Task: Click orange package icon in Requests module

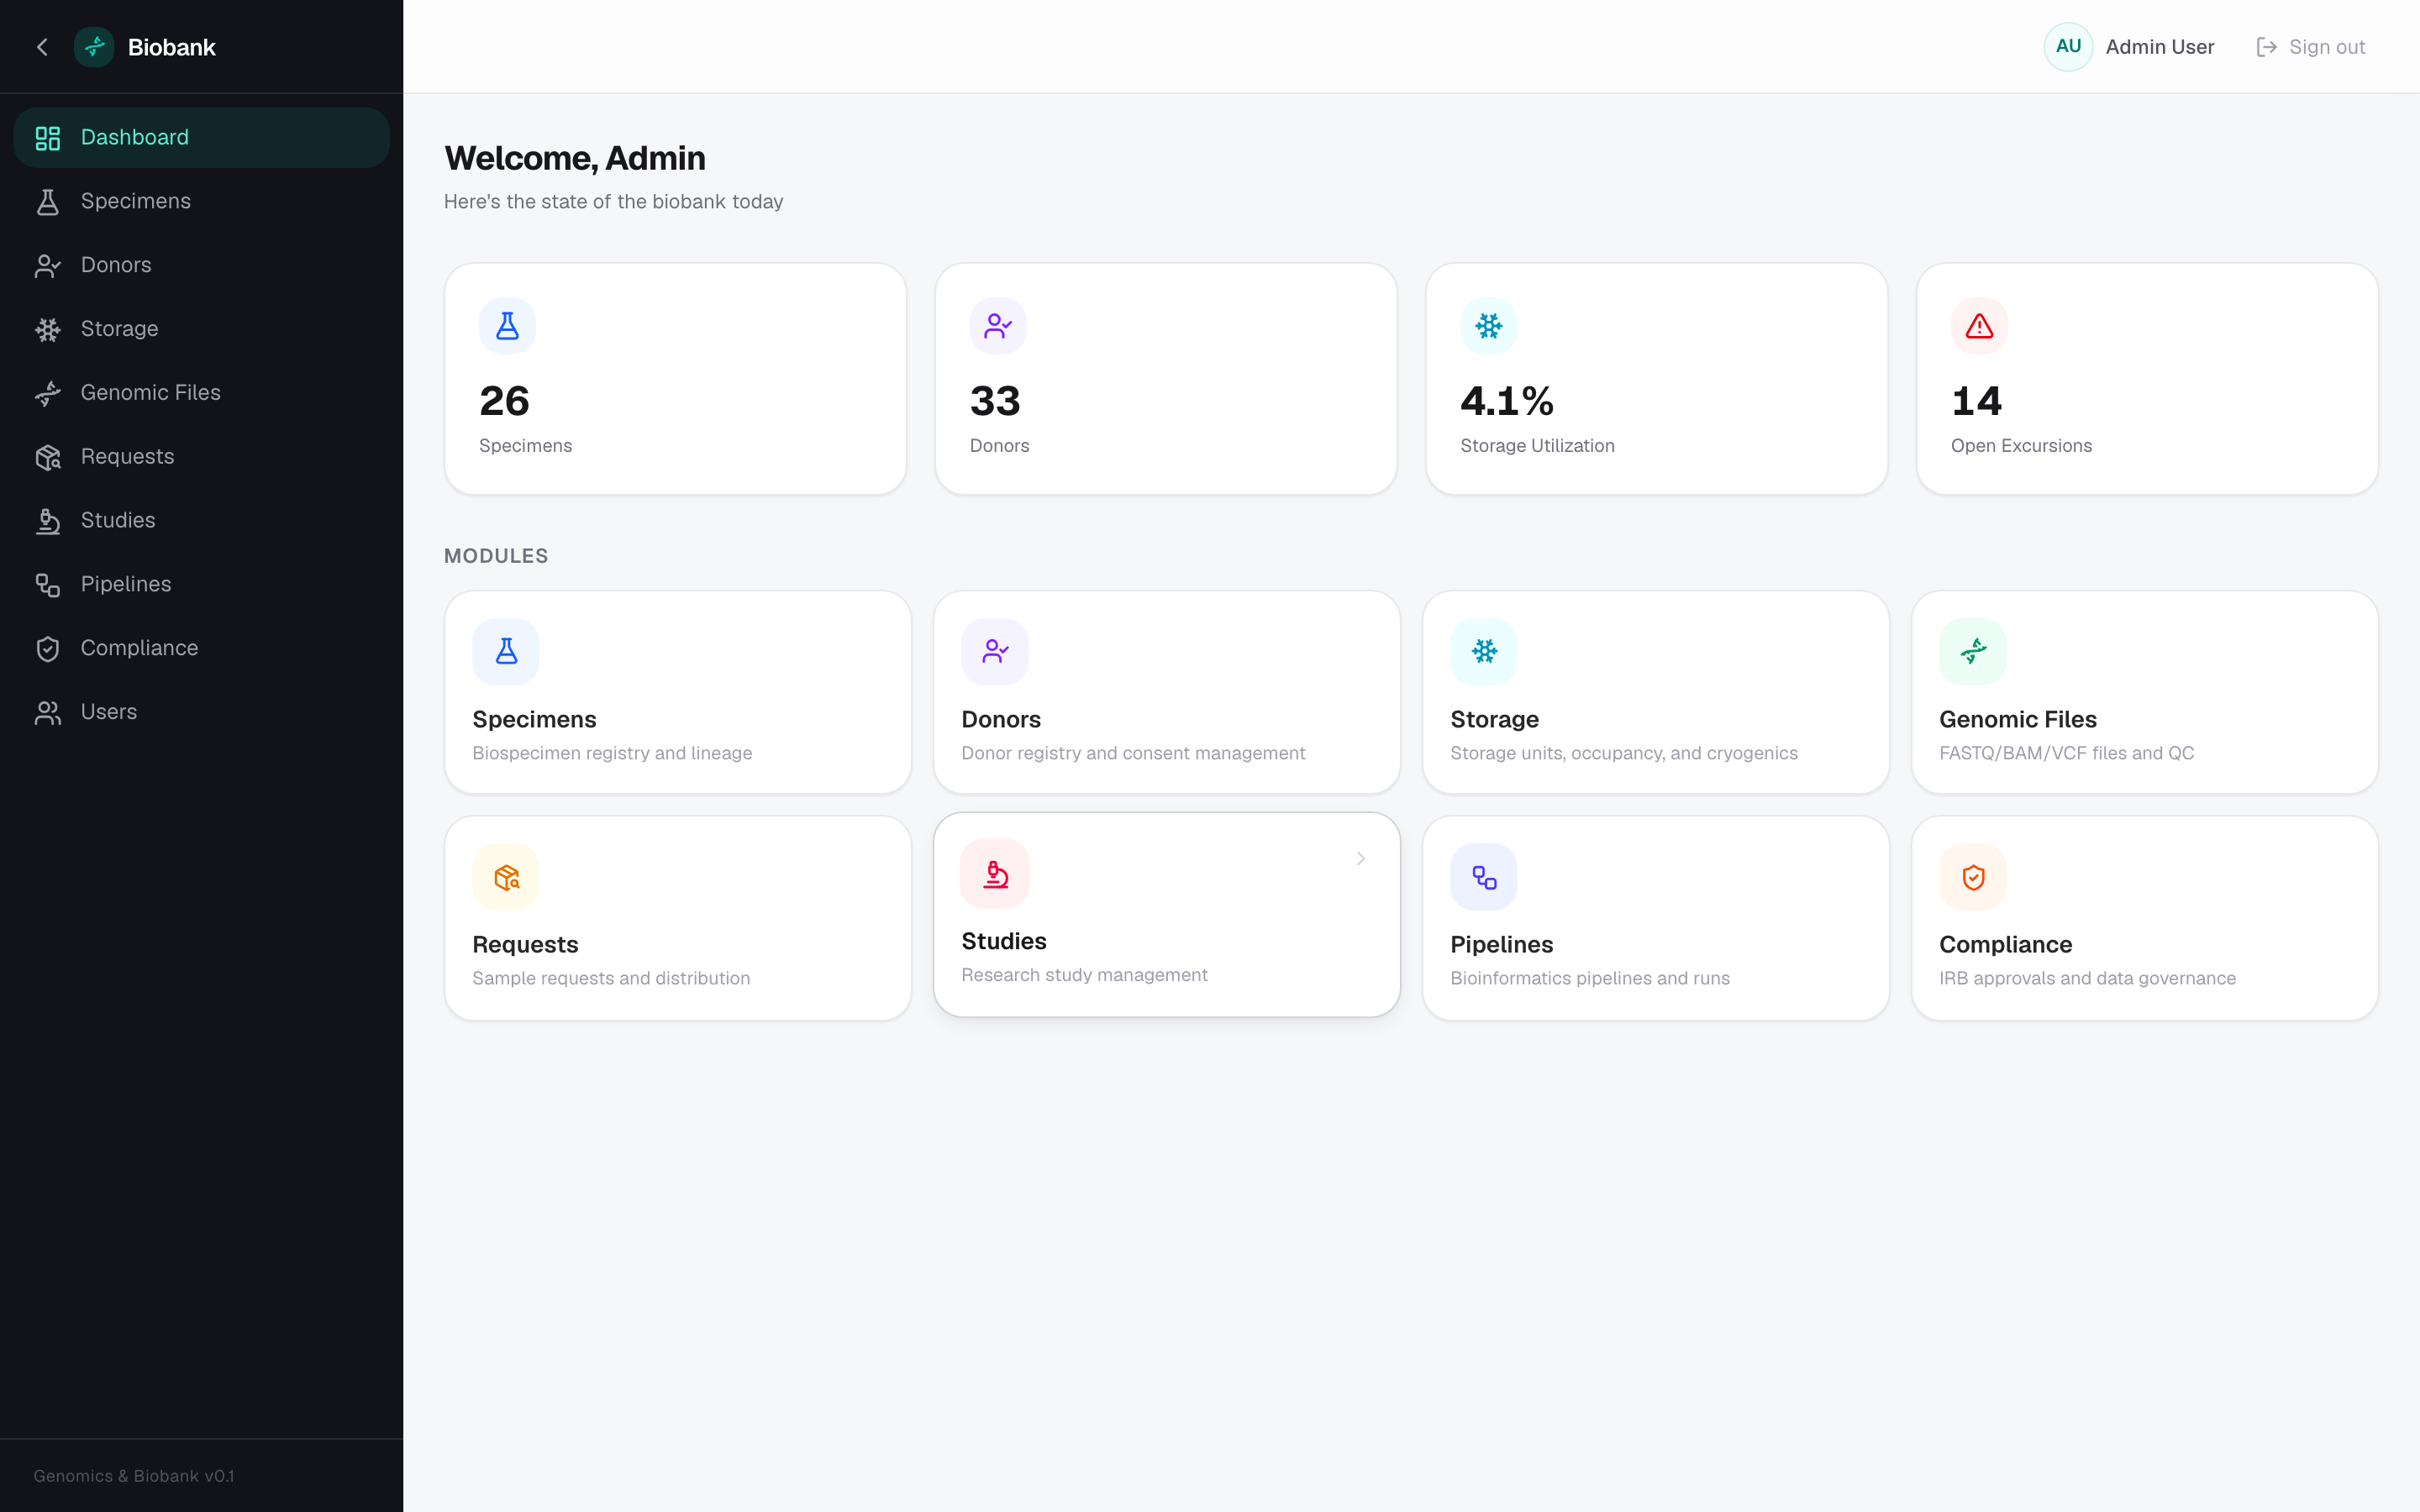Action: tap(506, 877)
